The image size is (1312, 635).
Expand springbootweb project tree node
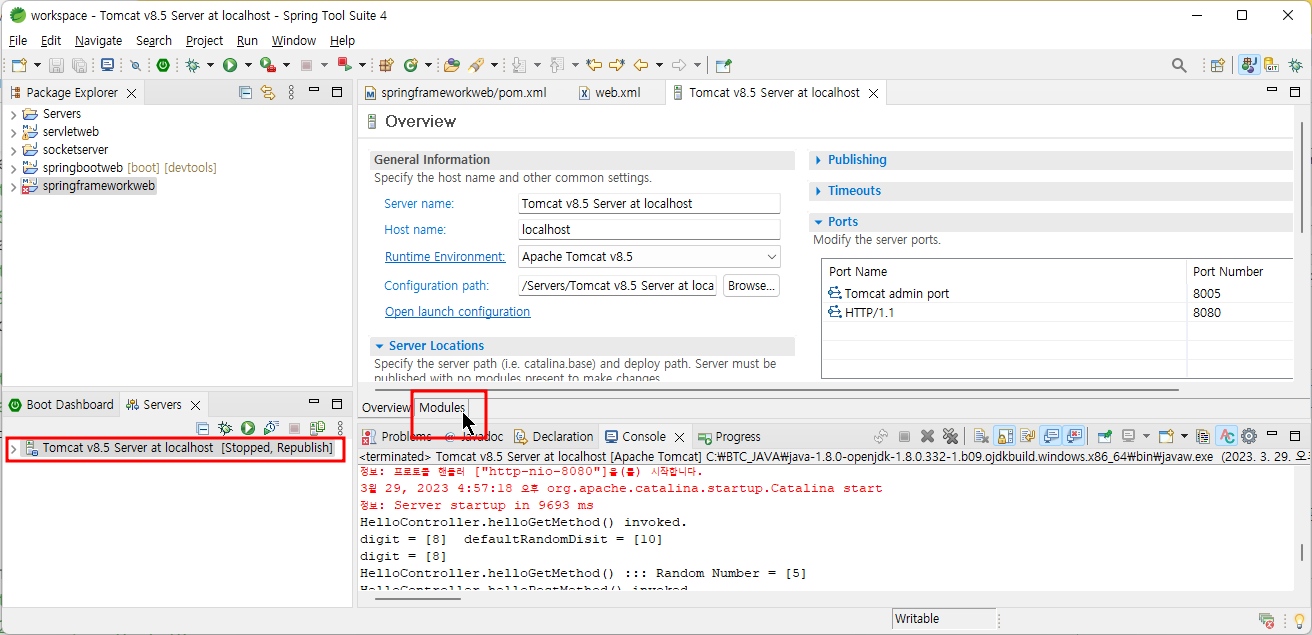pos(13,168)
